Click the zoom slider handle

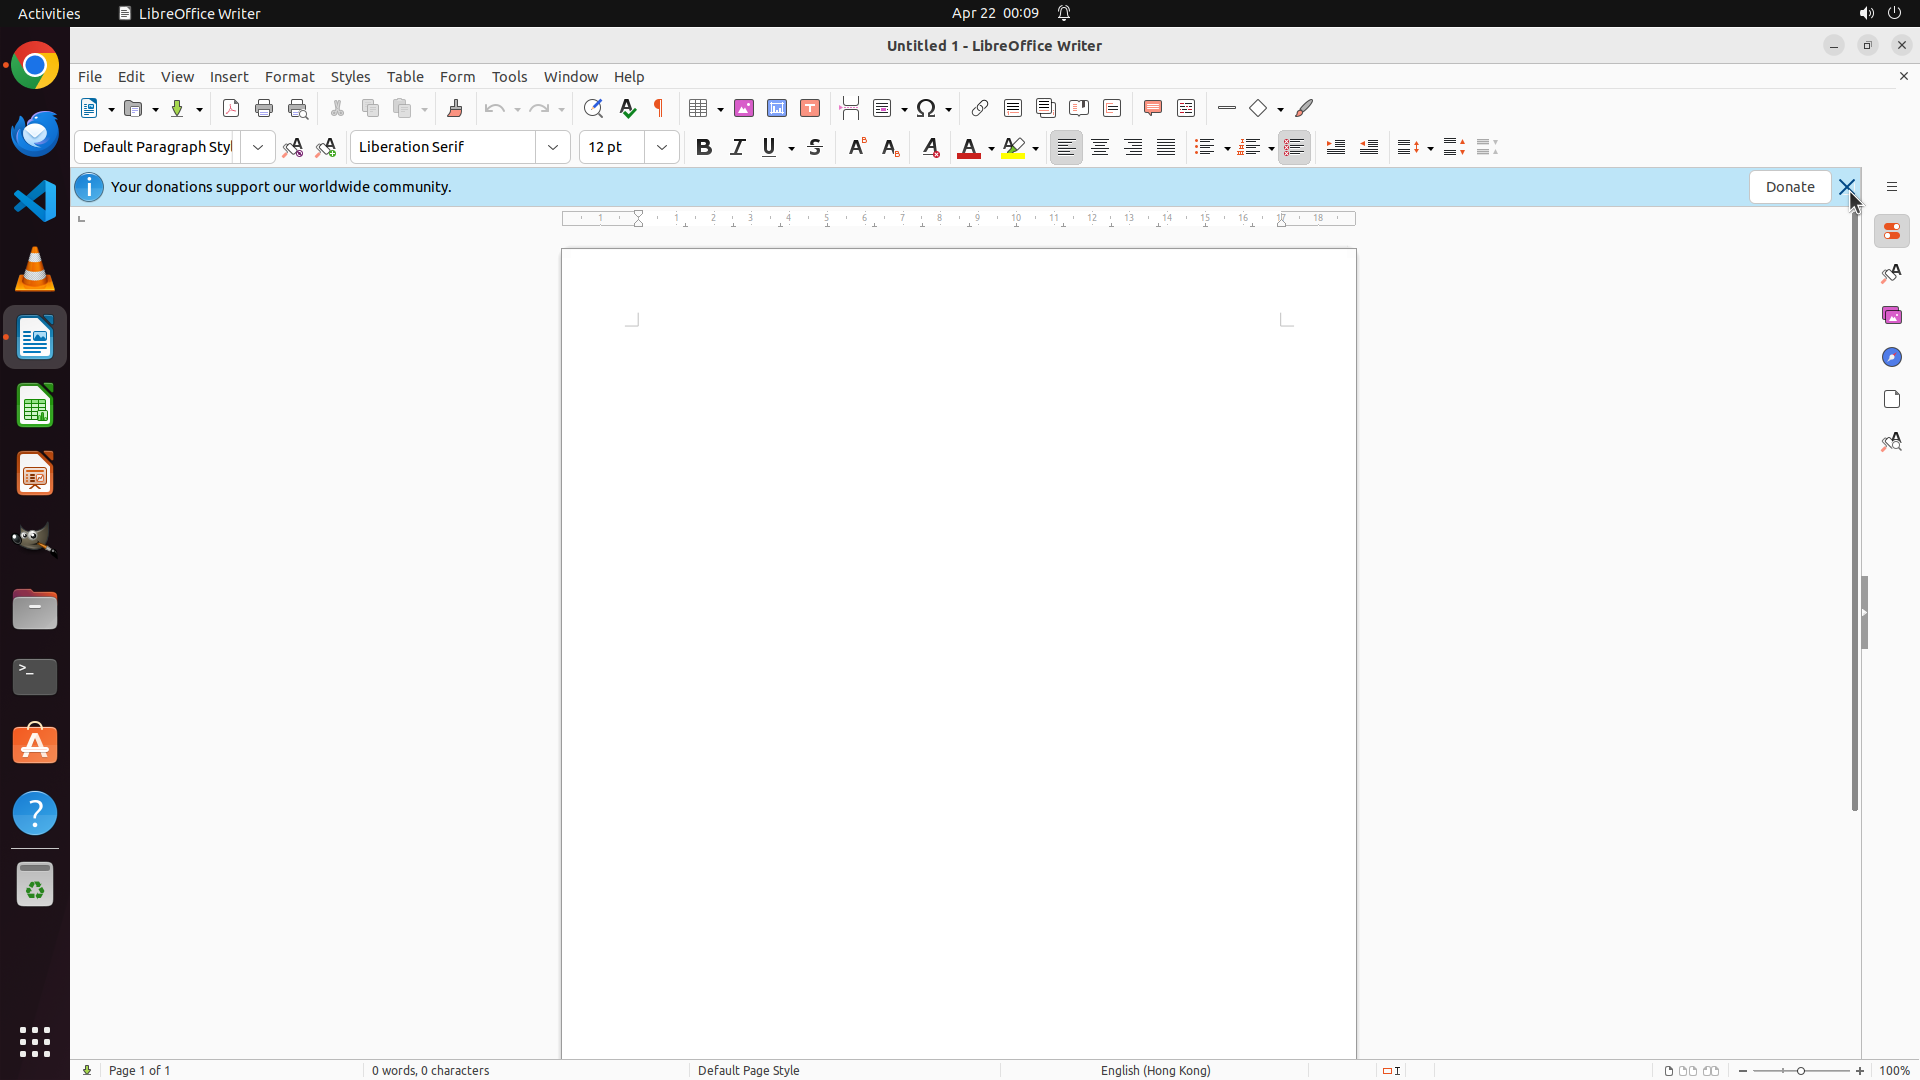point(1801,1071)
